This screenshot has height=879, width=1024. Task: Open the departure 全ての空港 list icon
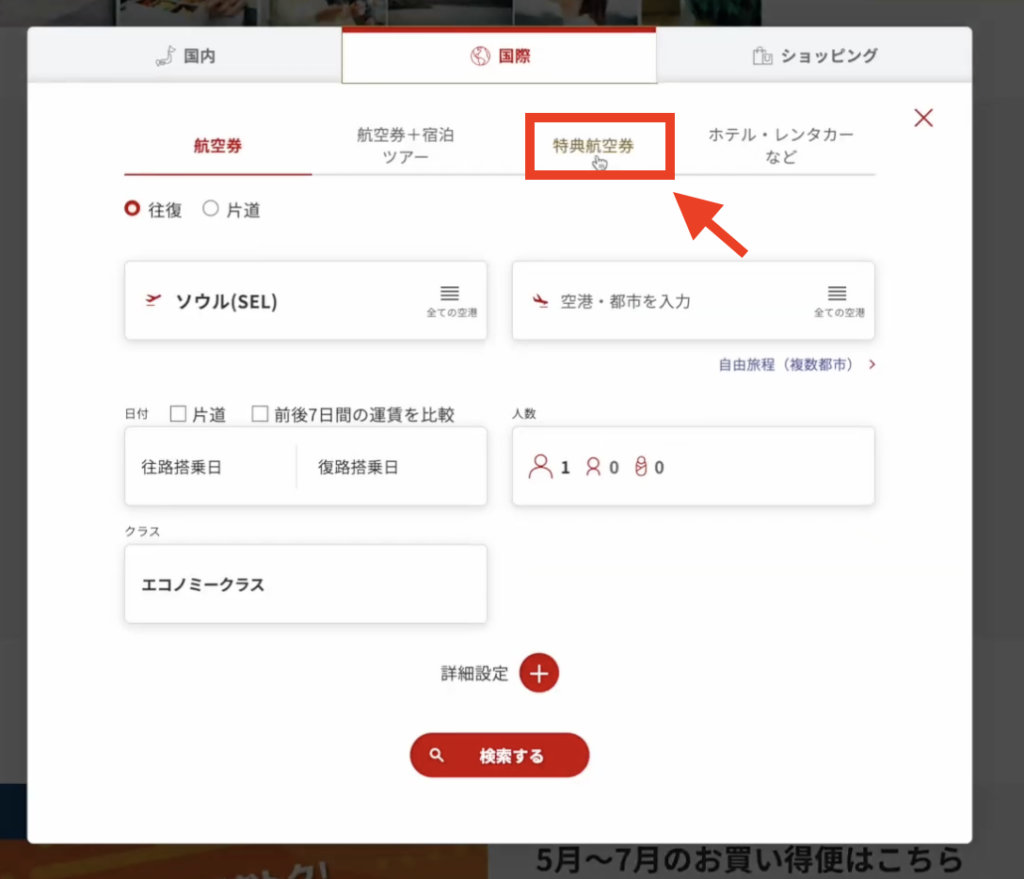coord(451,300)
